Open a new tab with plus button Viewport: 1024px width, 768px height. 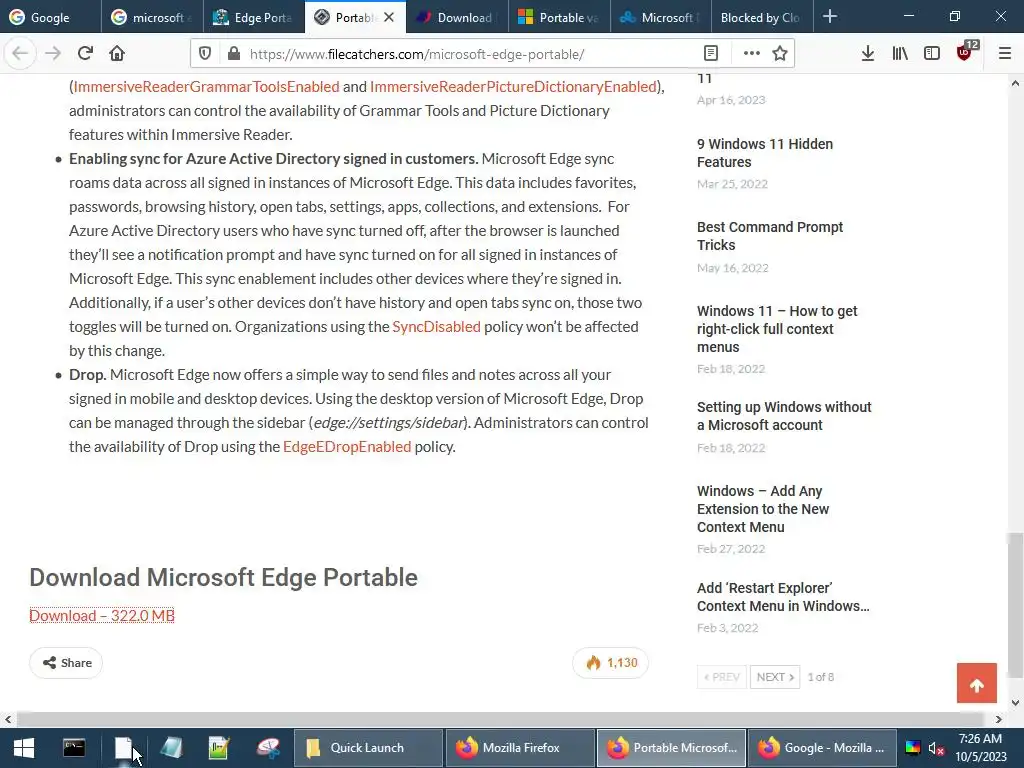pyautogui.click(x=830, y=17)
